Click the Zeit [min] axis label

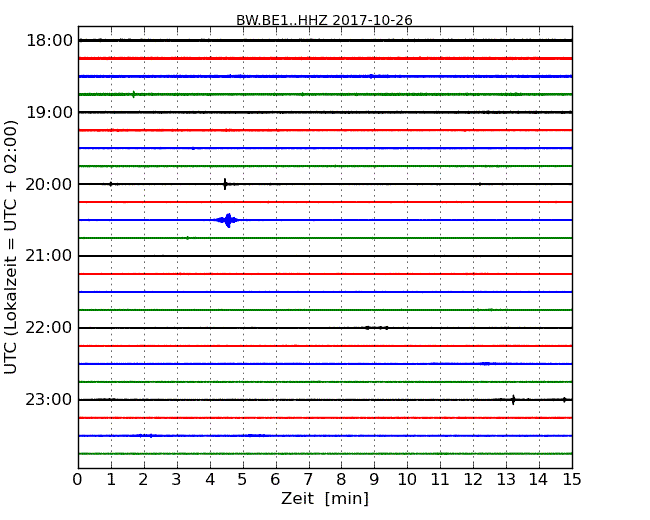coord(325,498)
